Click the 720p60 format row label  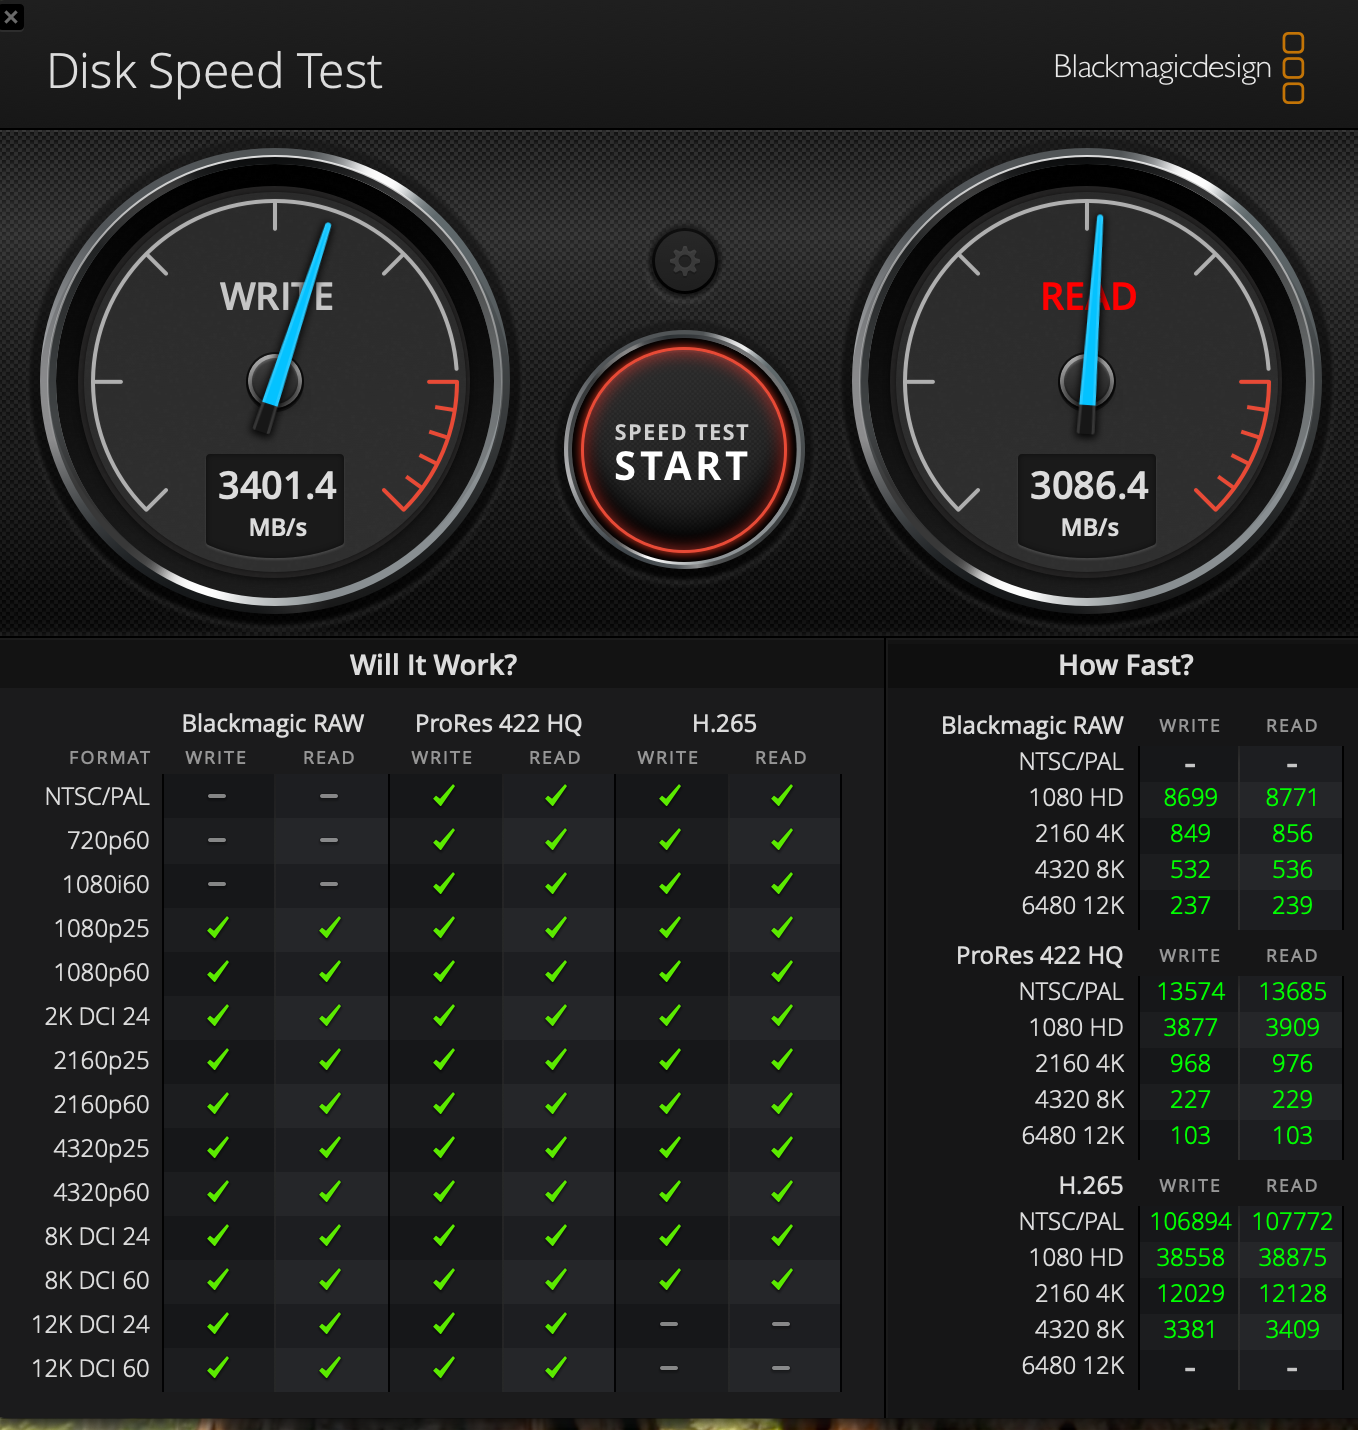[108, 841]
